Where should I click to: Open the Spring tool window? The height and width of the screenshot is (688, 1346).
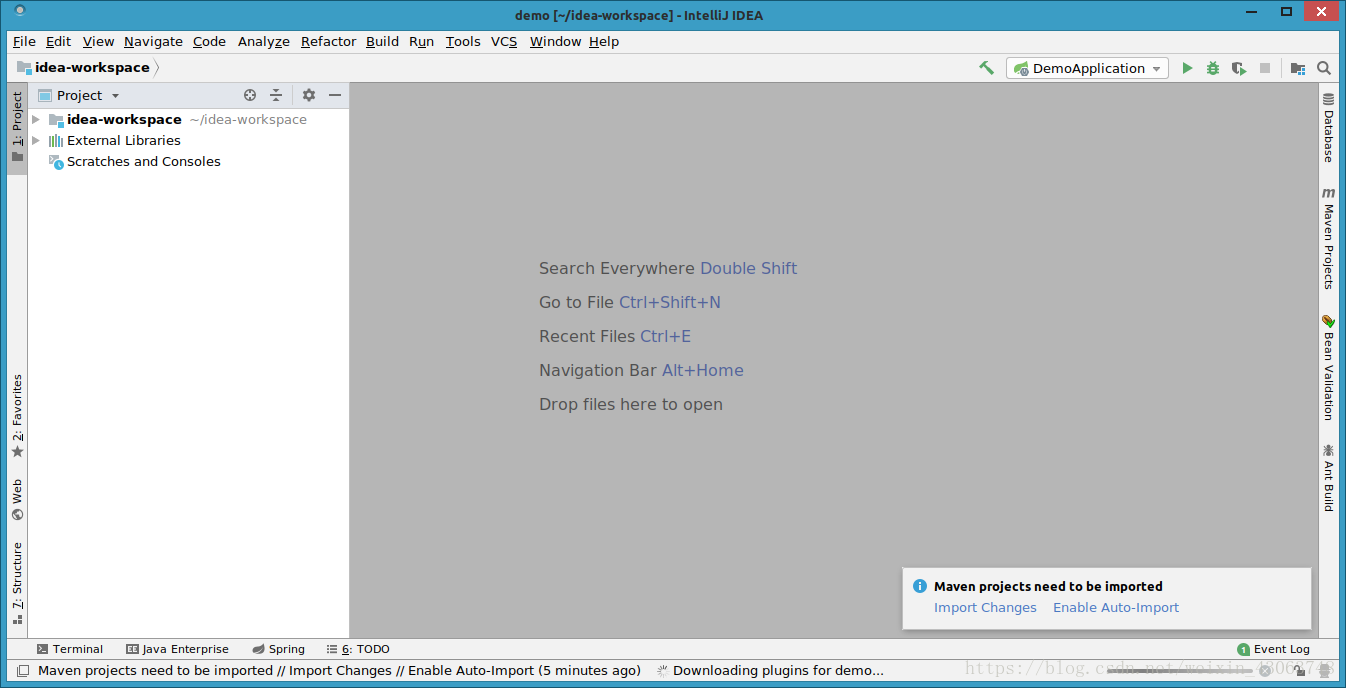point(278,649)
